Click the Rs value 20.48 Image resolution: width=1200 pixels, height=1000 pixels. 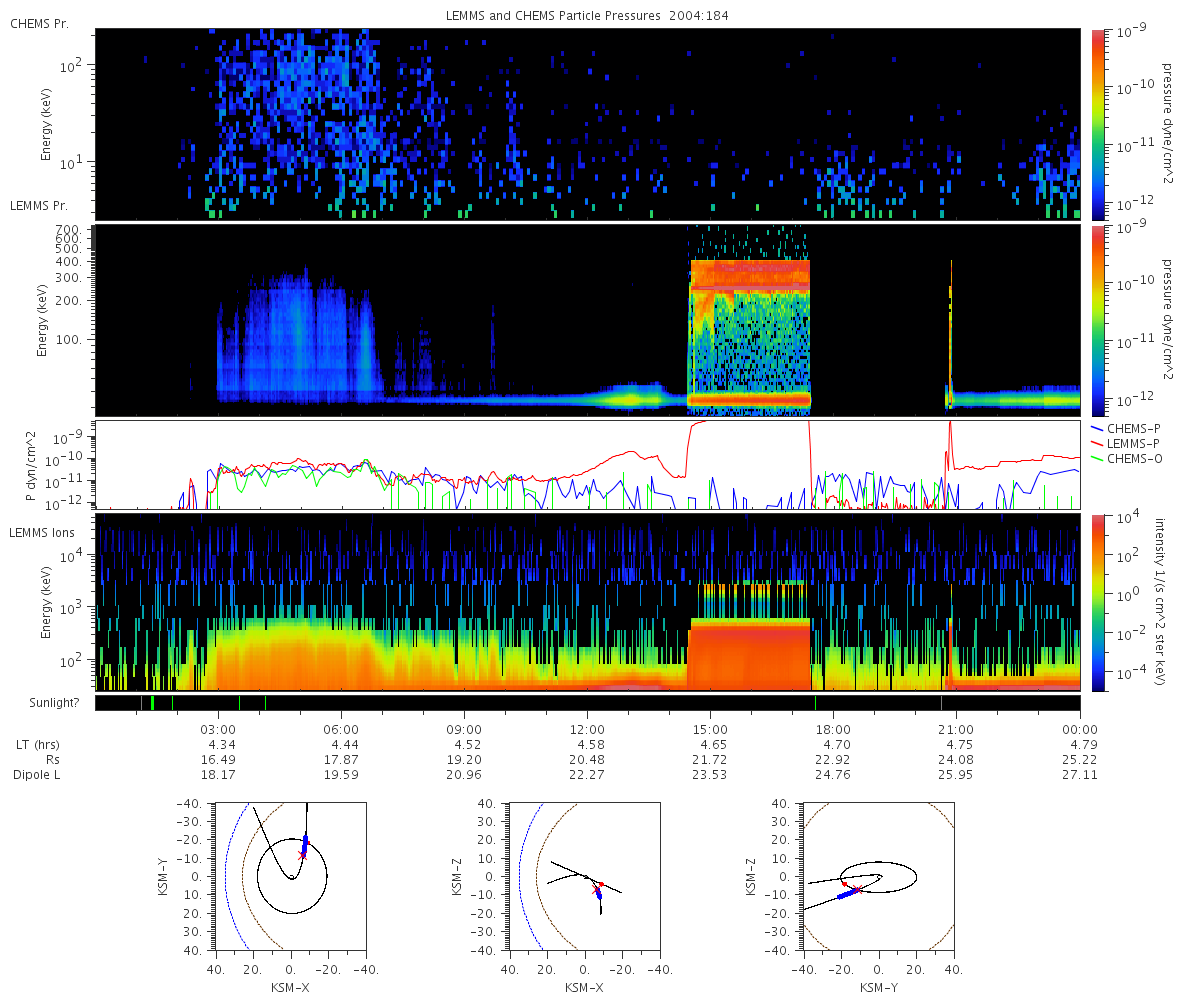point(587,760)
